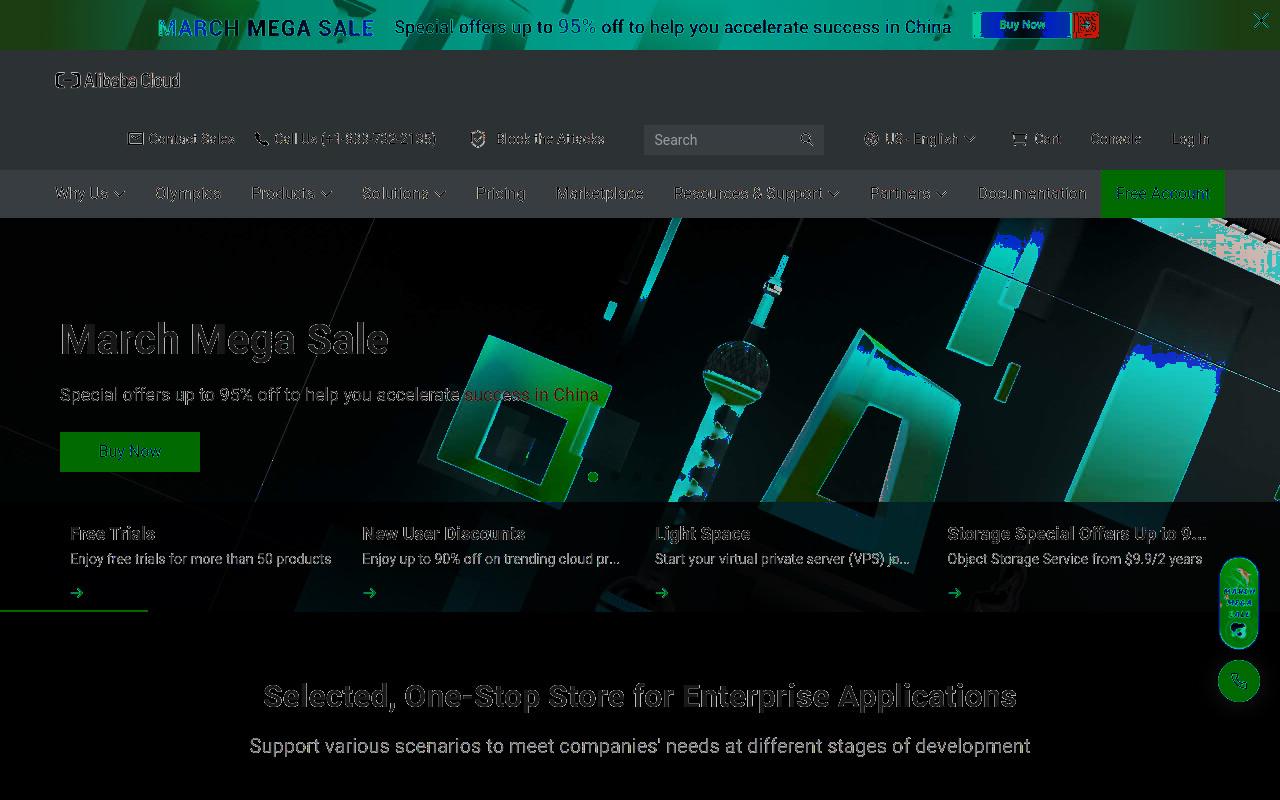
Task: Open the Olympics nav item
Action: (188, 193)
